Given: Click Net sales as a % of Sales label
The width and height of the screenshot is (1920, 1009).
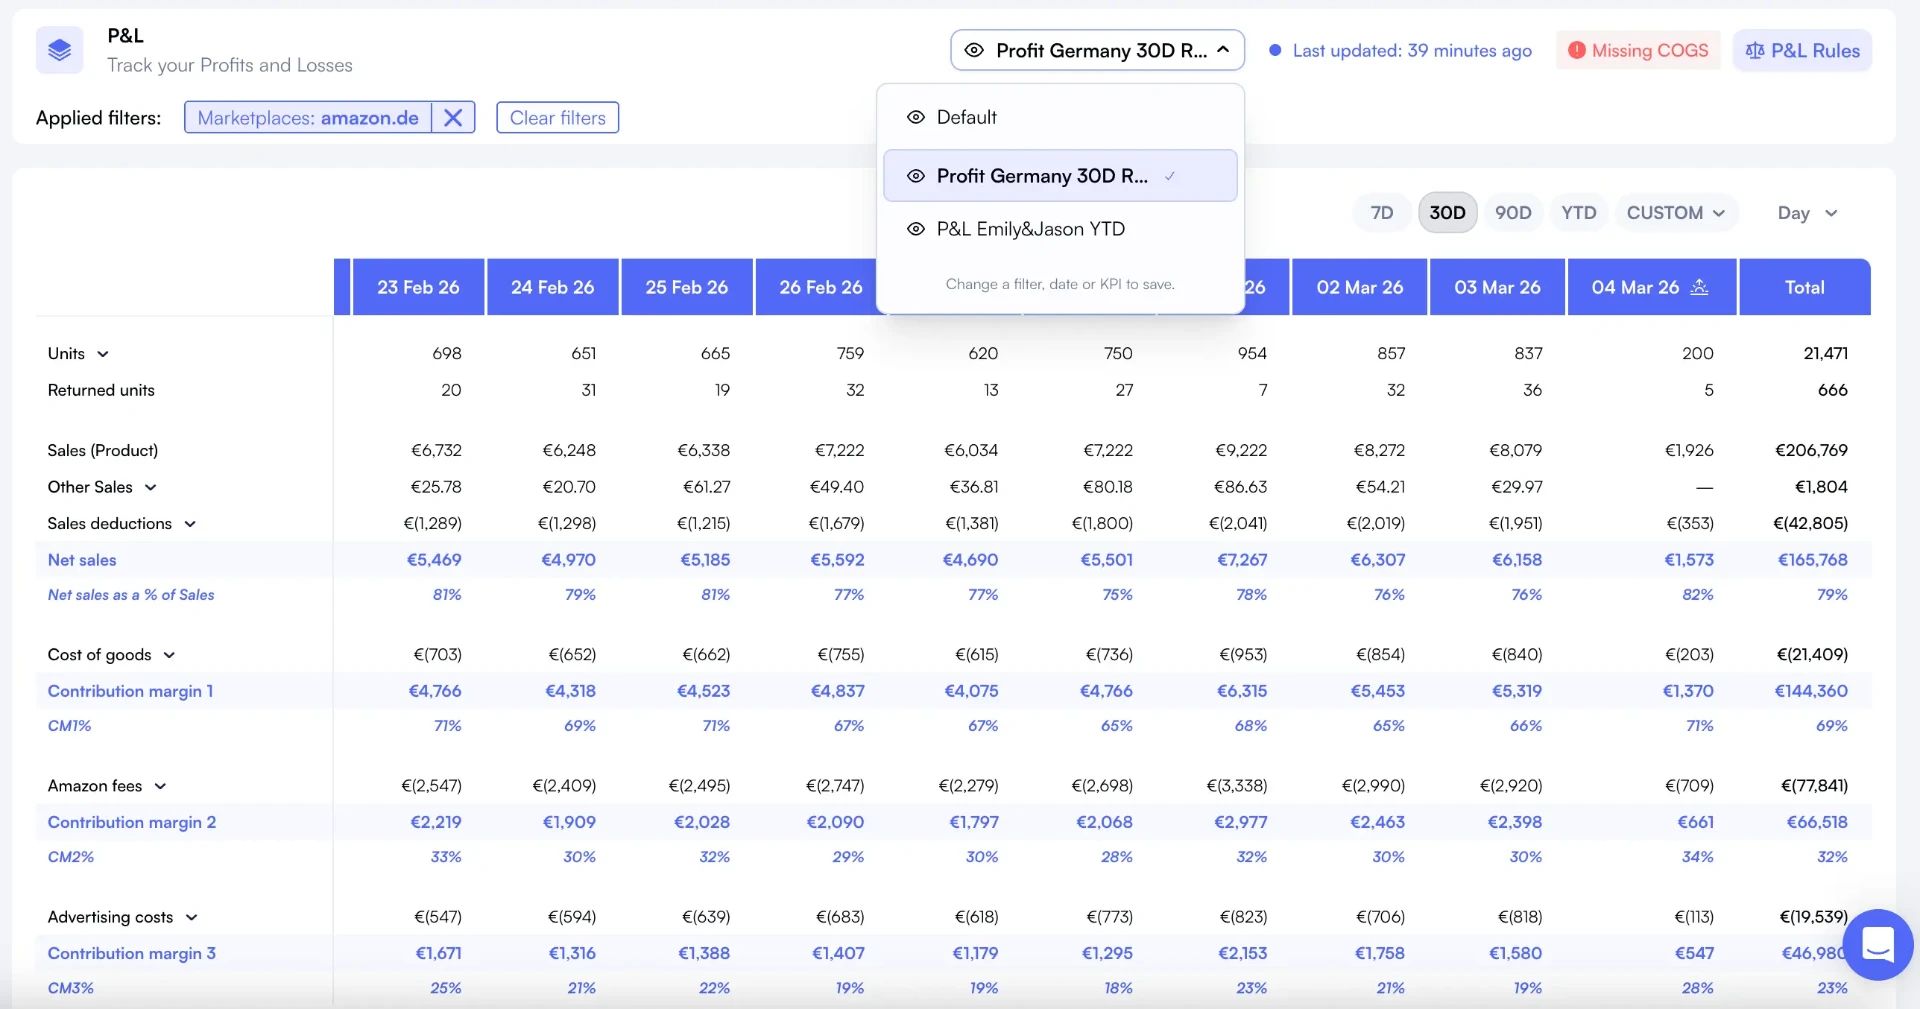Looking at the screenshot, I should coord(131,595).
